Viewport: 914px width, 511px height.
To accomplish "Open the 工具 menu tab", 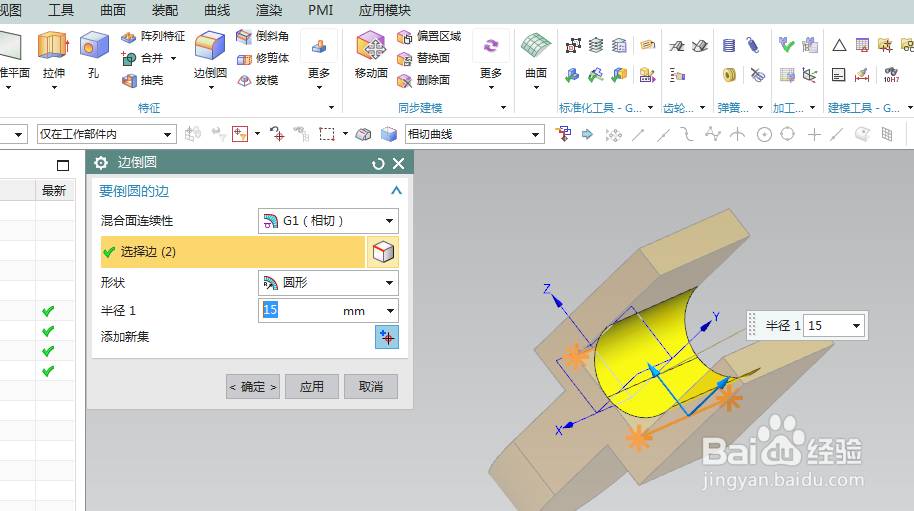I will (61, 10).
